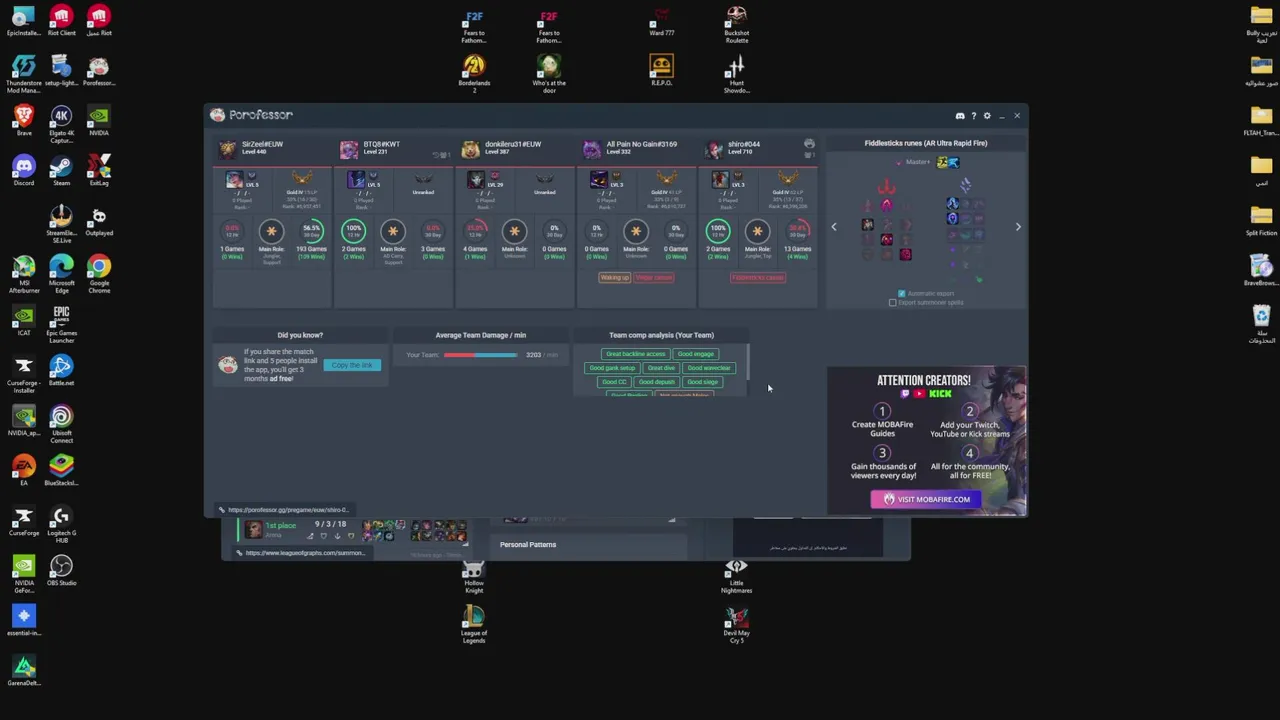The image size is (1280, 720).
Task: Click the Good depush tag
Action: (656, 382)
